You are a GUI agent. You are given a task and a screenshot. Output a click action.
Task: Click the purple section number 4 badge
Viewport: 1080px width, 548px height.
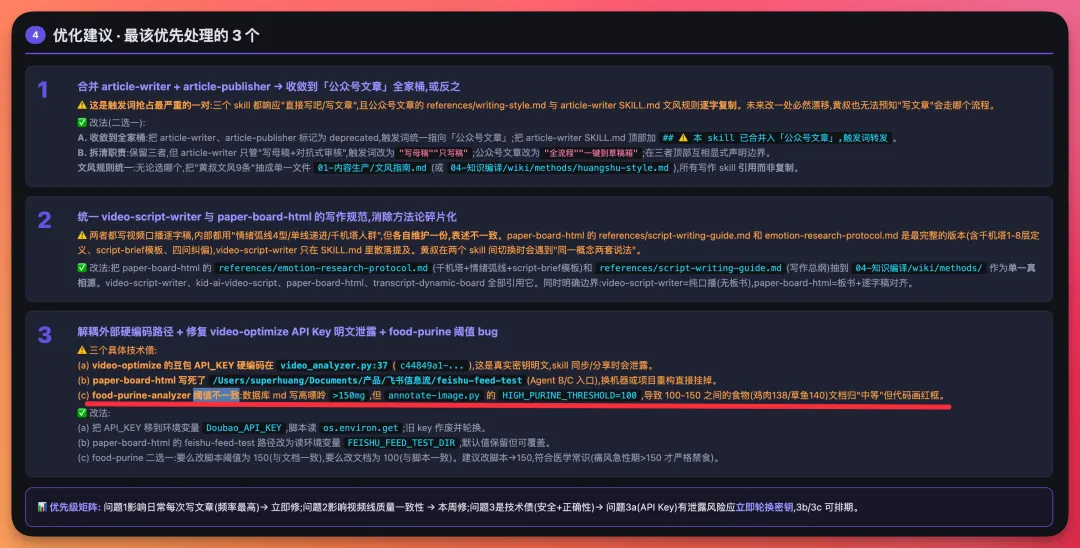click(35, 34)
